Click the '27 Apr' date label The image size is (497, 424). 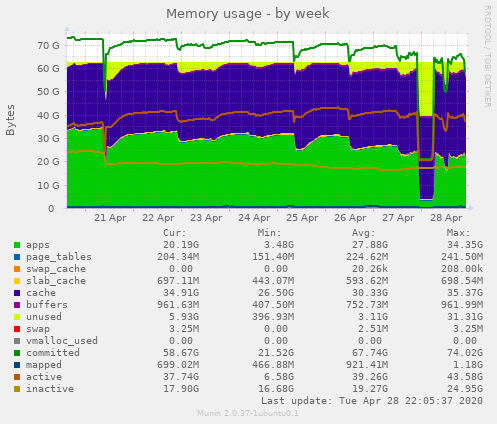pos(398,218)
